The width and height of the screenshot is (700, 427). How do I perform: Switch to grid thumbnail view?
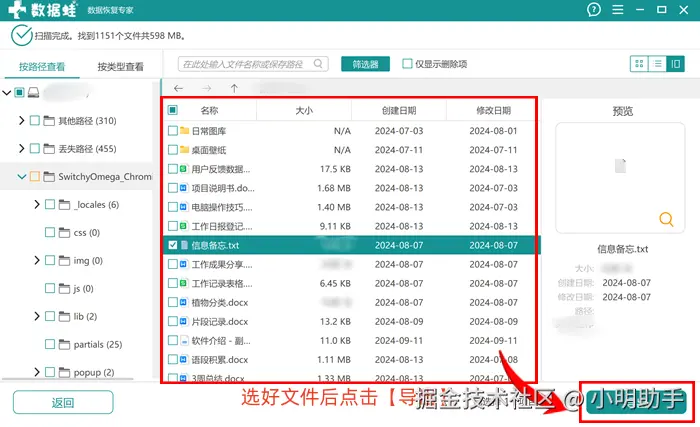point(639,64)
